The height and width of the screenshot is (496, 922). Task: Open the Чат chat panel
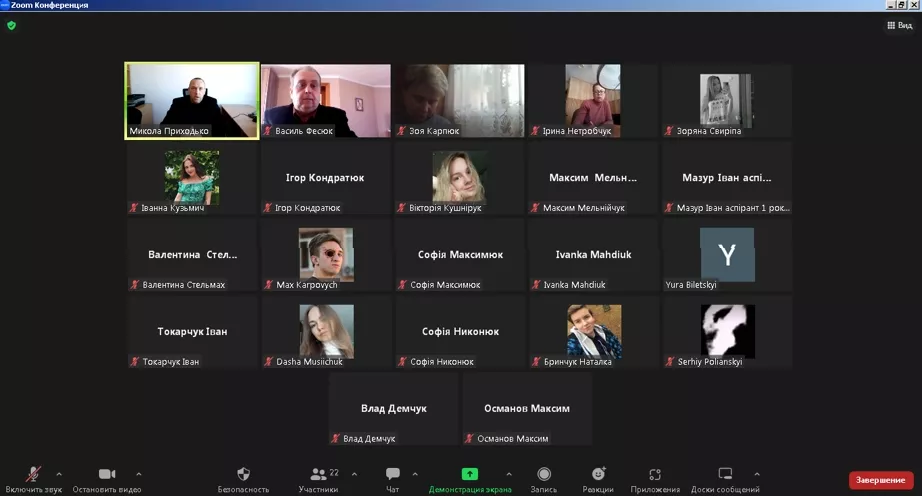point(393,474)
